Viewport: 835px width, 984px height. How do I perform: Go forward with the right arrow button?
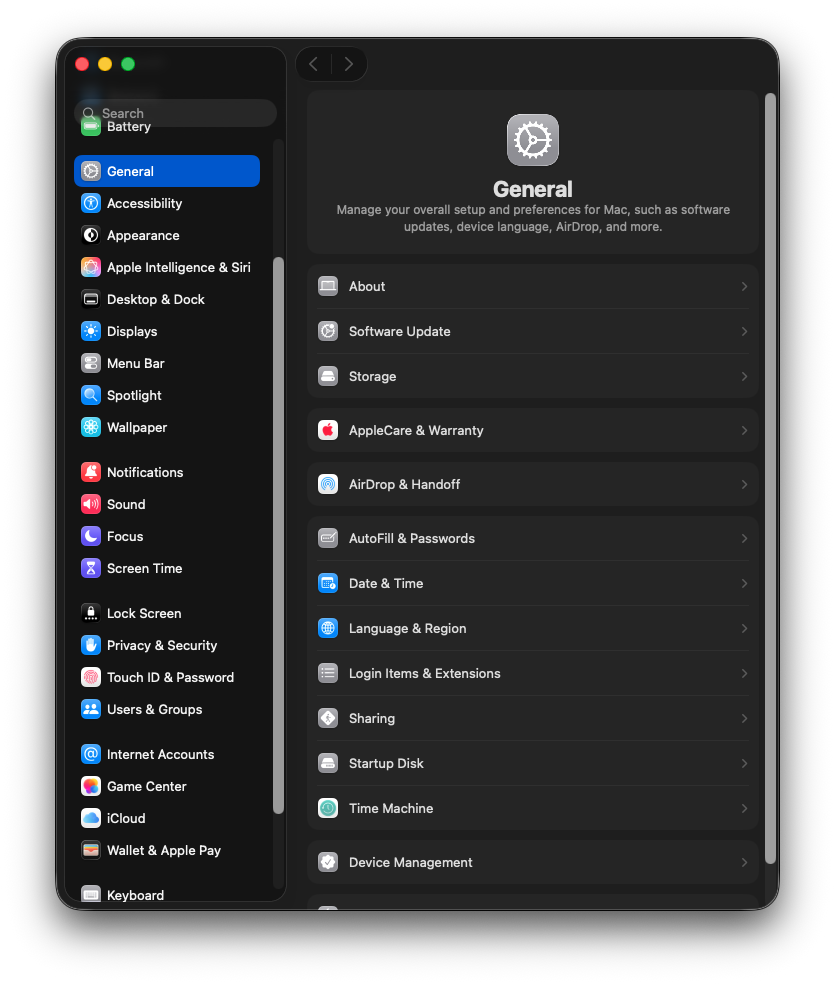coord(349,64)
